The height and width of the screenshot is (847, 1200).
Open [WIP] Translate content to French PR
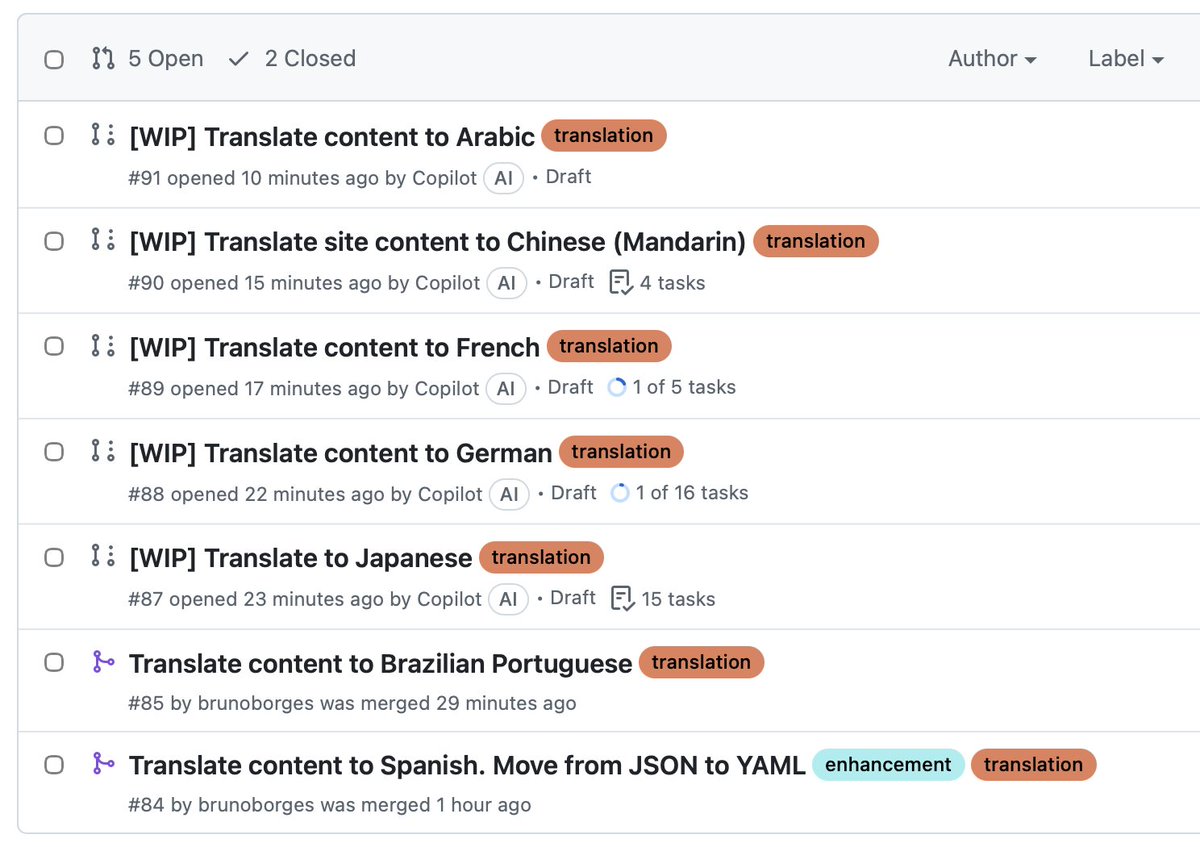click(x=334, y=348)
